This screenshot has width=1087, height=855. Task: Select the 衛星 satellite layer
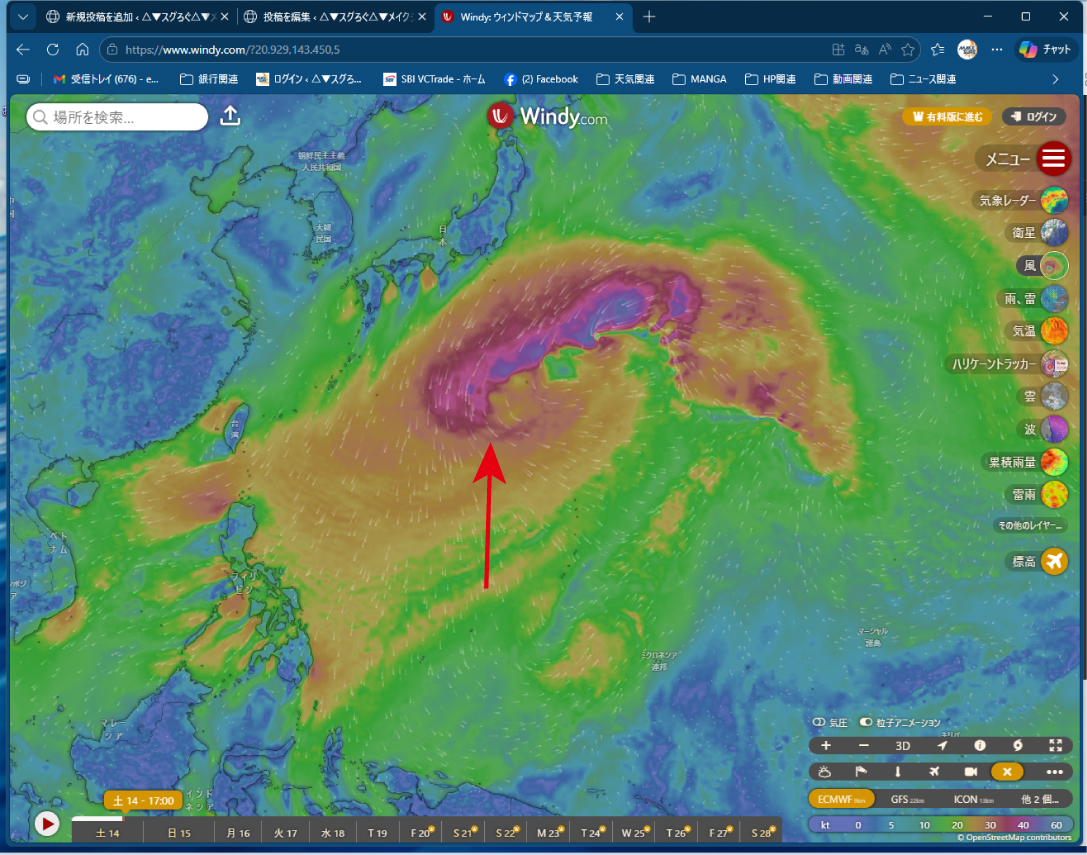click(1054, 233)
